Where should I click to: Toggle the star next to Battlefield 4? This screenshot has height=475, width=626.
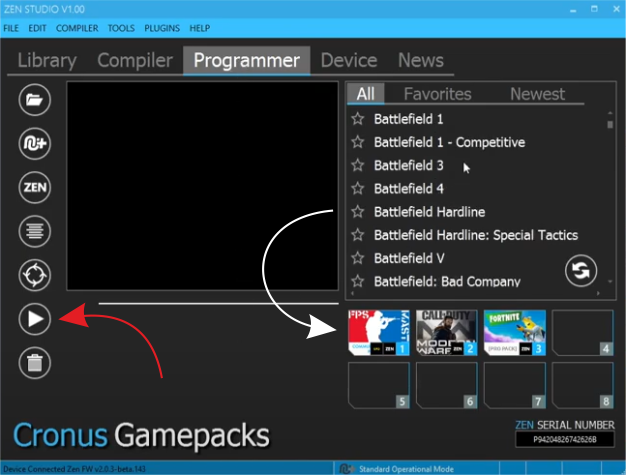(358, 189)
